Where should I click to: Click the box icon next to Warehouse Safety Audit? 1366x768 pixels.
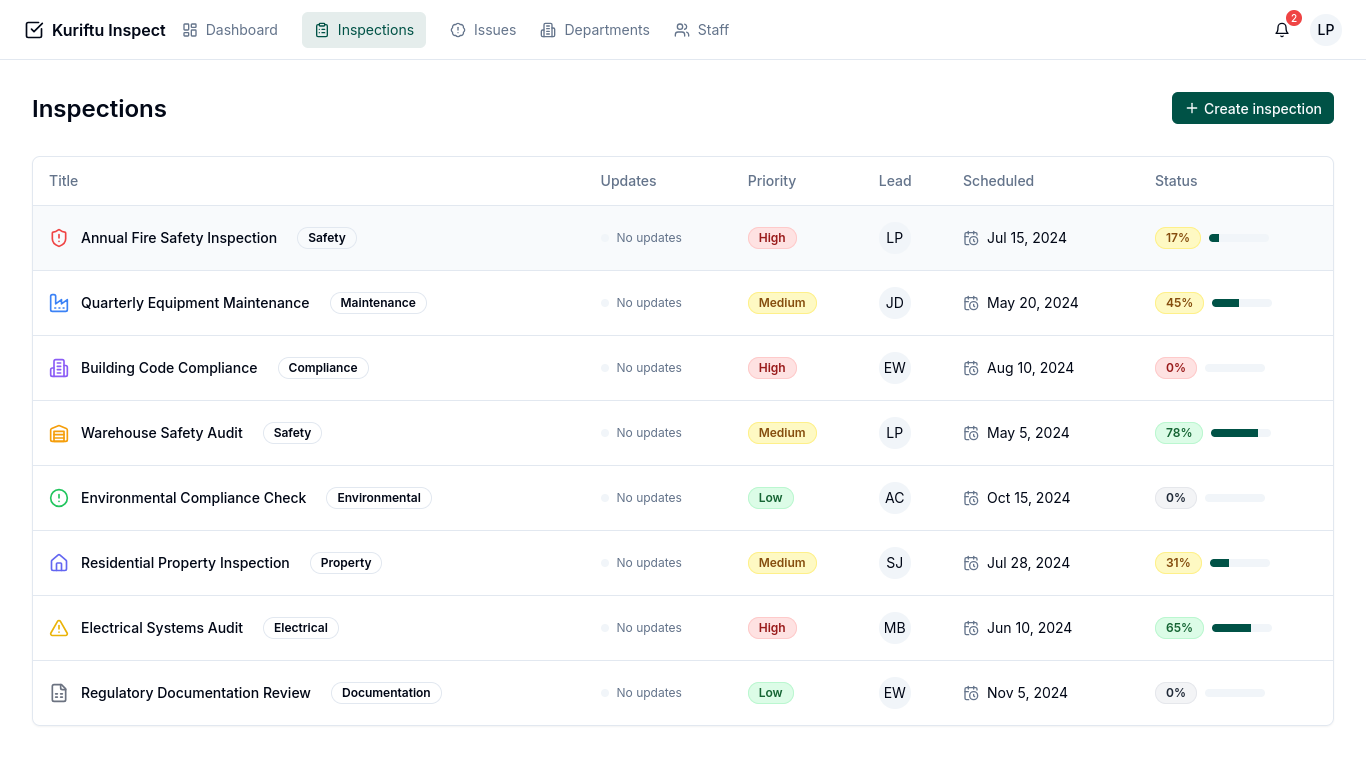coord(59,432)
